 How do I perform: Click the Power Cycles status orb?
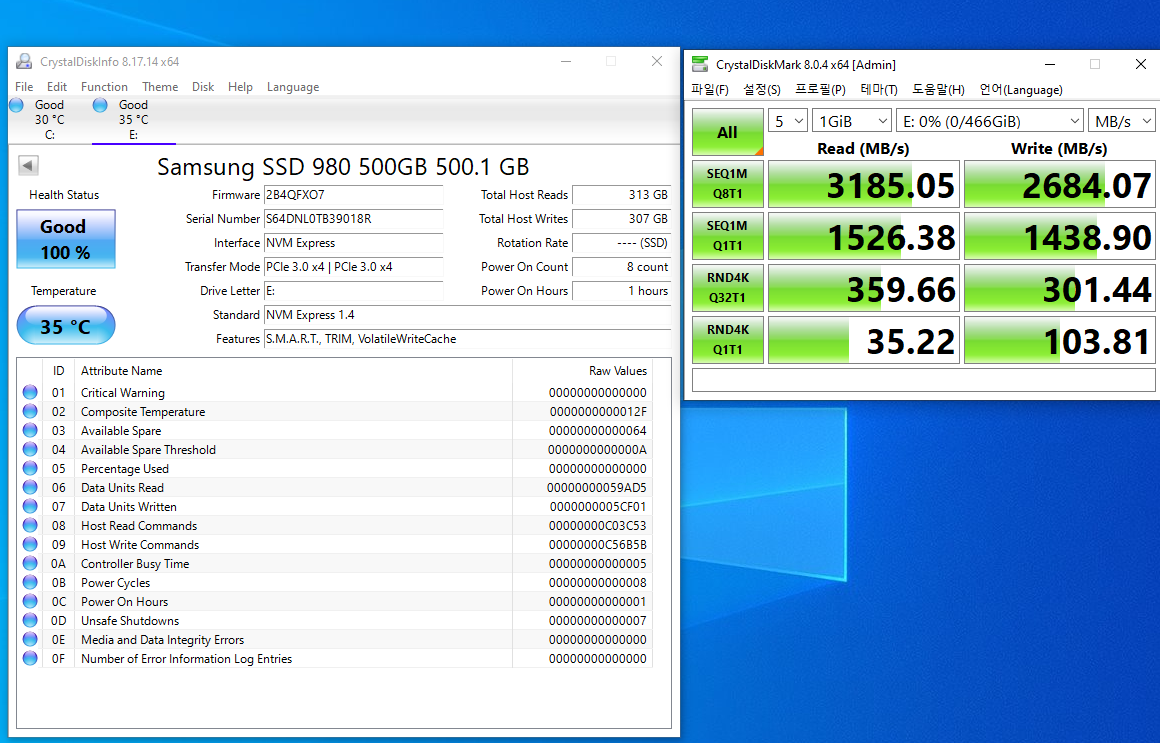(30, 582)
